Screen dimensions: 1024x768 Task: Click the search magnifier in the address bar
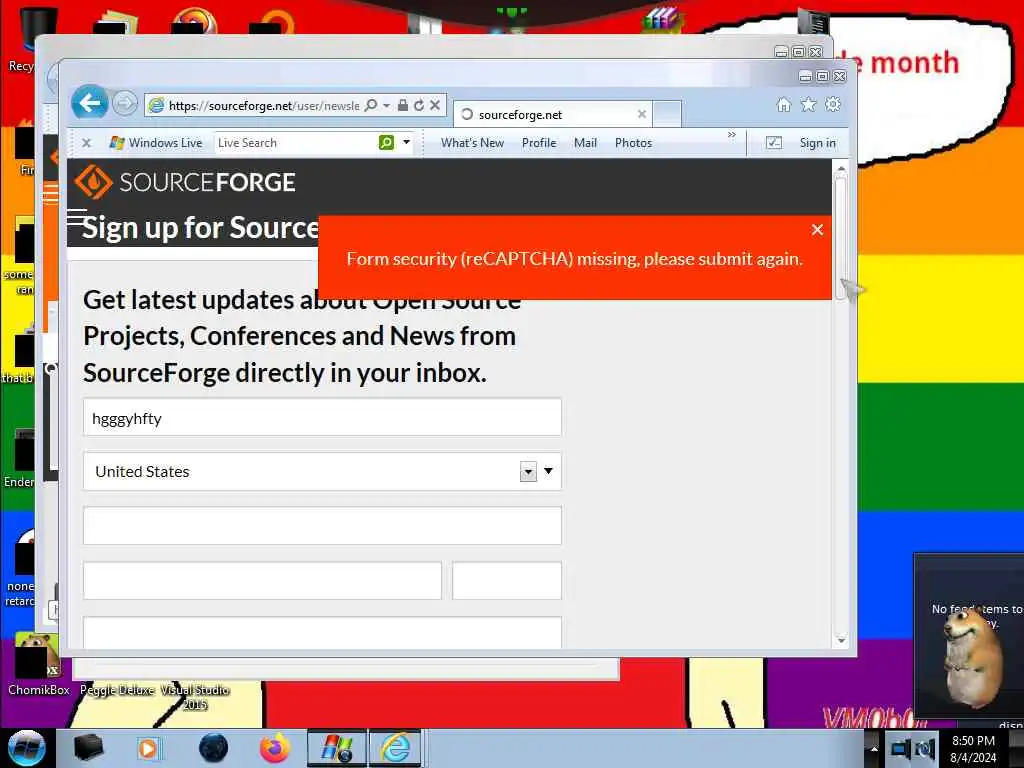(370, 105)
